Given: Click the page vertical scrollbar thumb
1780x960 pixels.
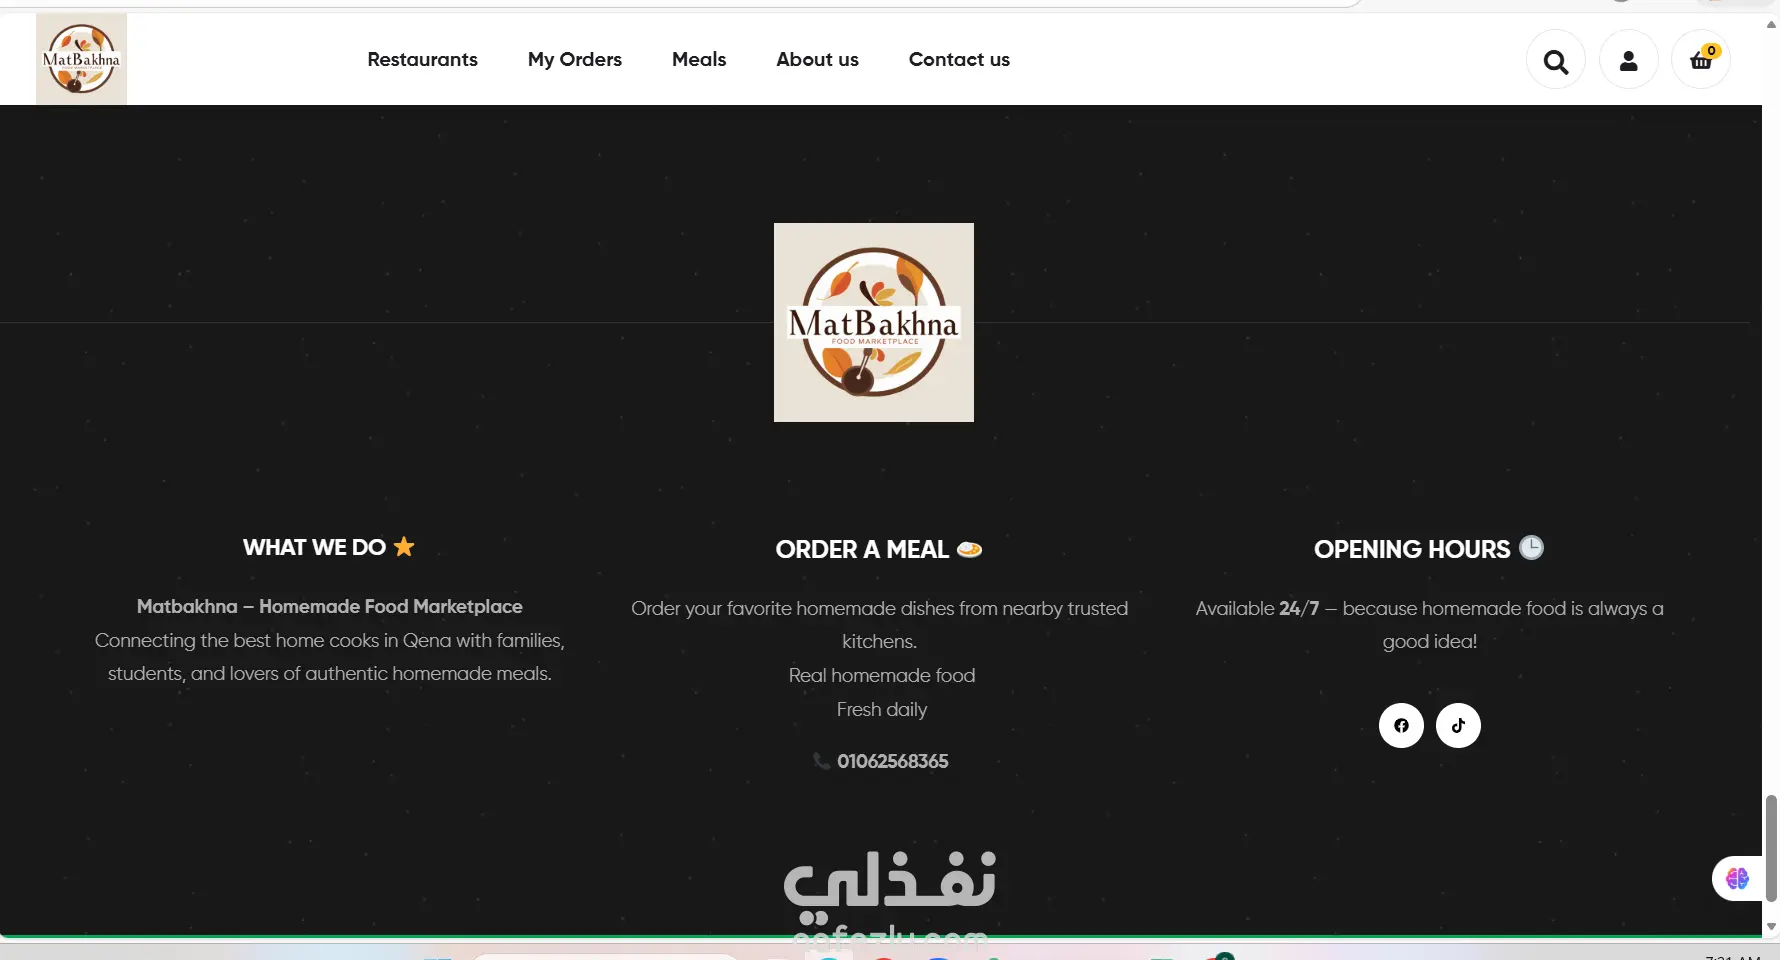Looking at the screenshot, I should point(1771,849).
